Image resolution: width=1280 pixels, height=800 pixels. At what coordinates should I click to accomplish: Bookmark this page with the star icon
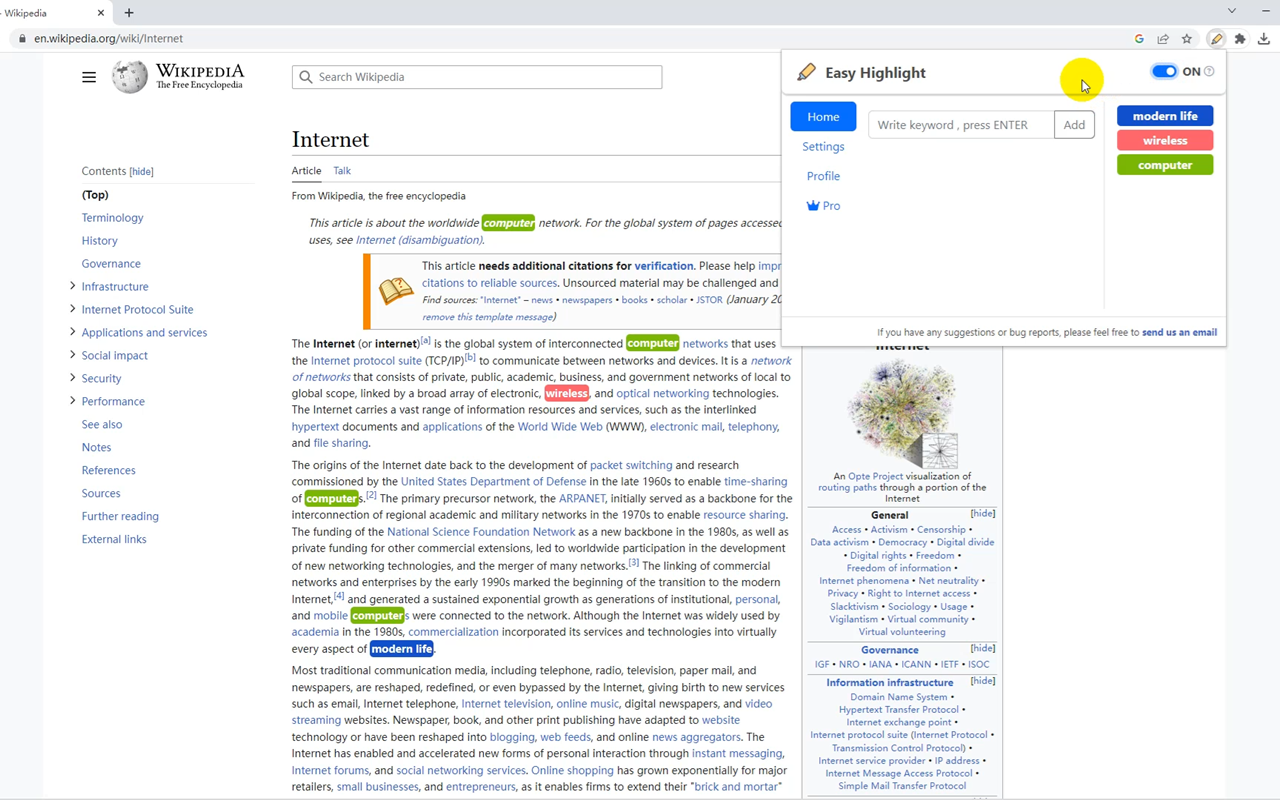click(x=1187, y=39)
